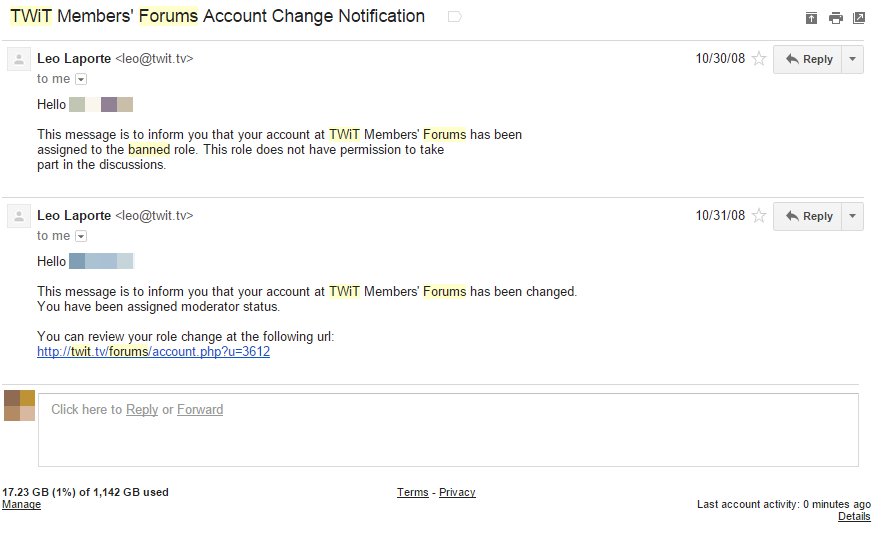Show details for first message recipients
Image resolution: width=886 pixels, height=533 pixels.
click(x=81, y=79)
